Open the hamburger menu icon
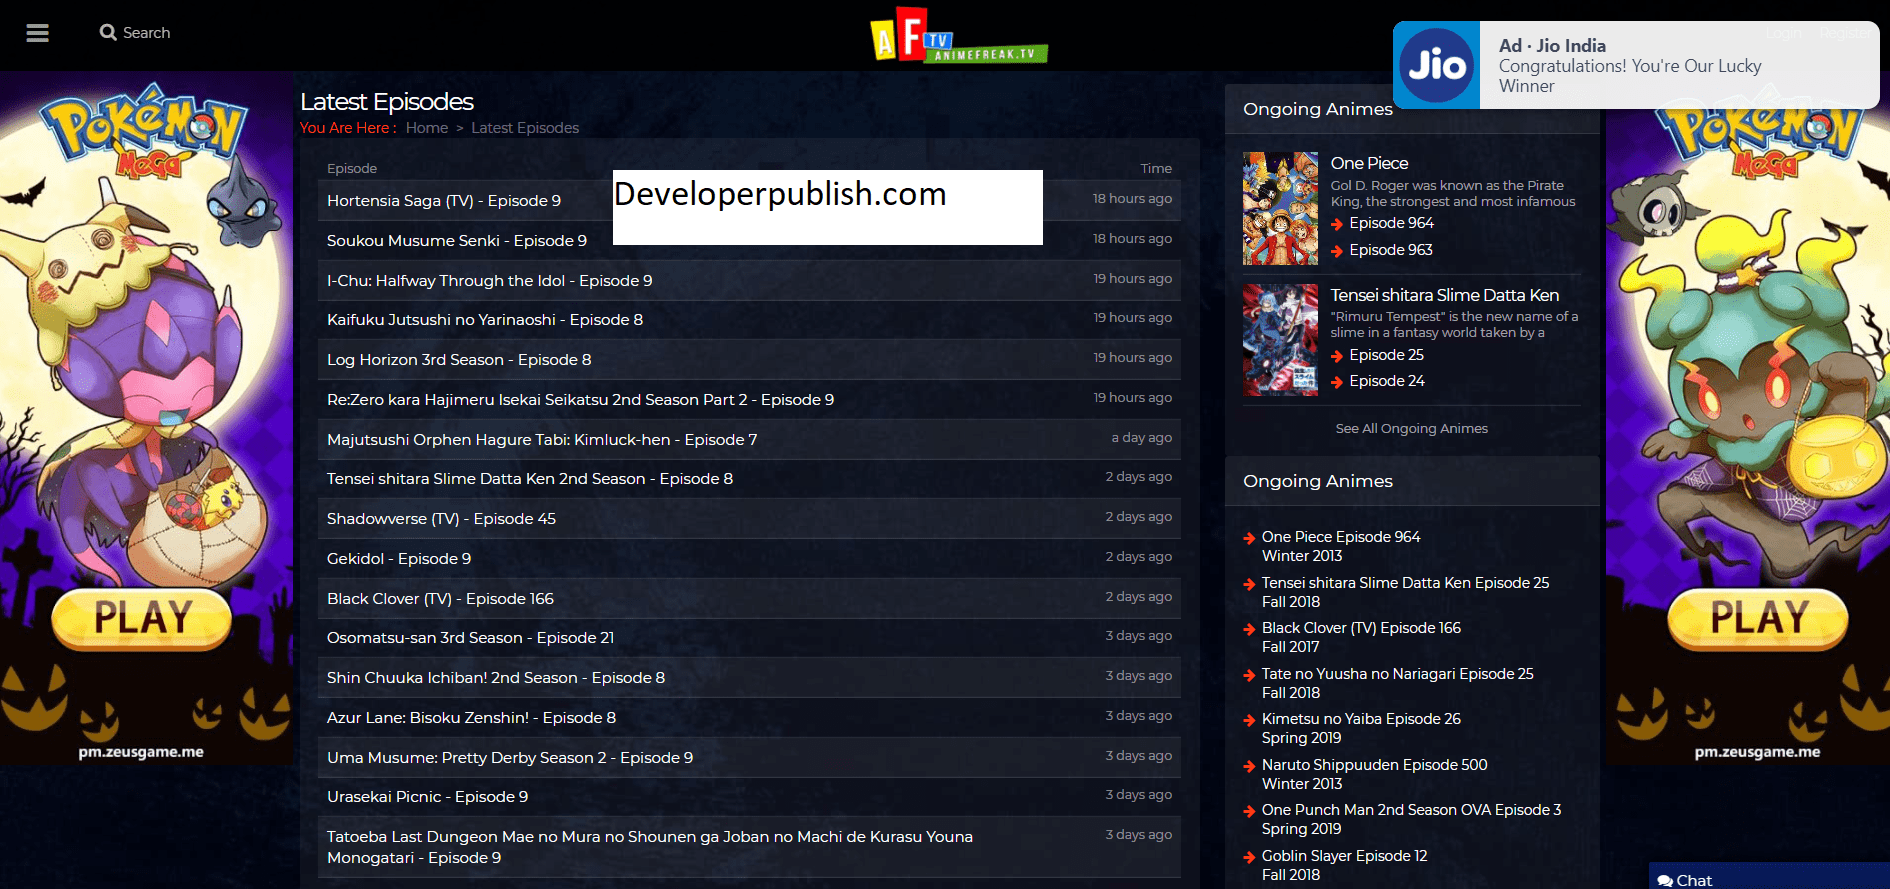 38,33
